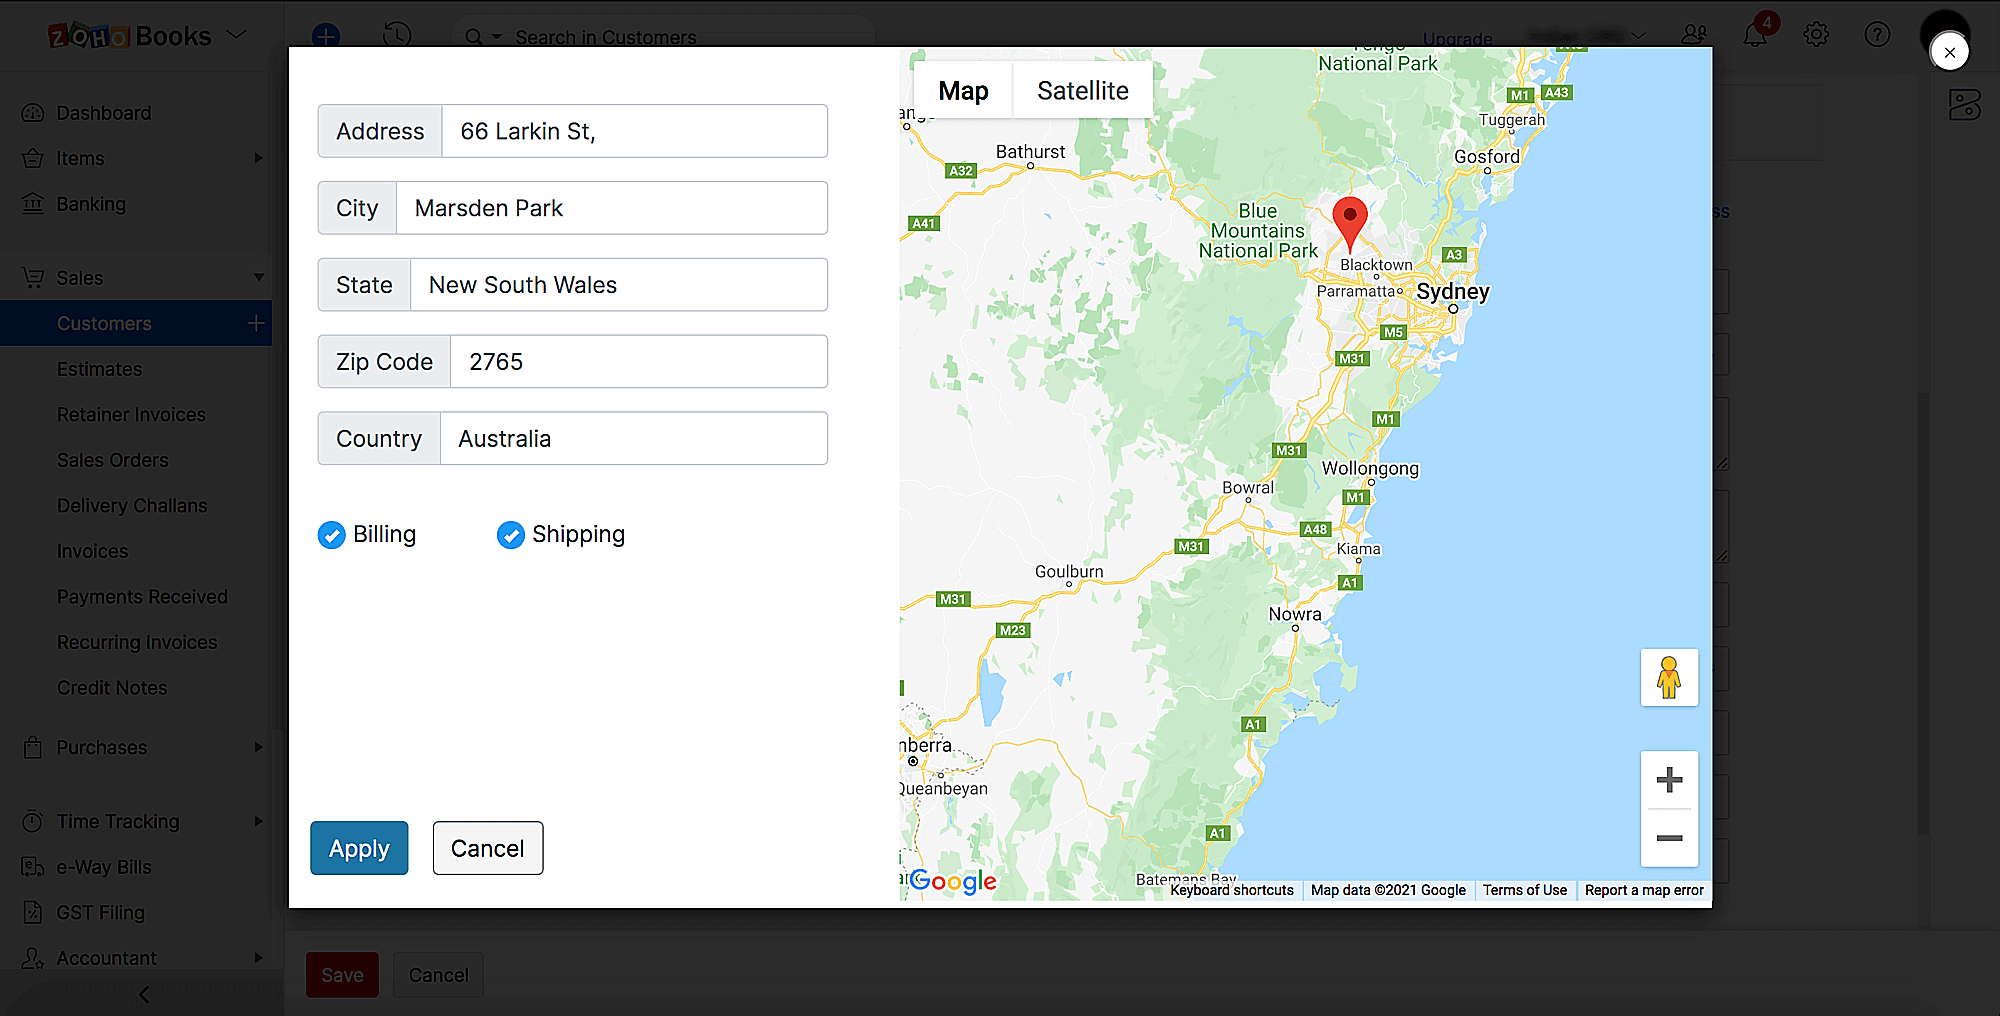Screen dimensions: 2000x1016
Task: Open the Terms of Use link
Action: (x=1524, y=890)
